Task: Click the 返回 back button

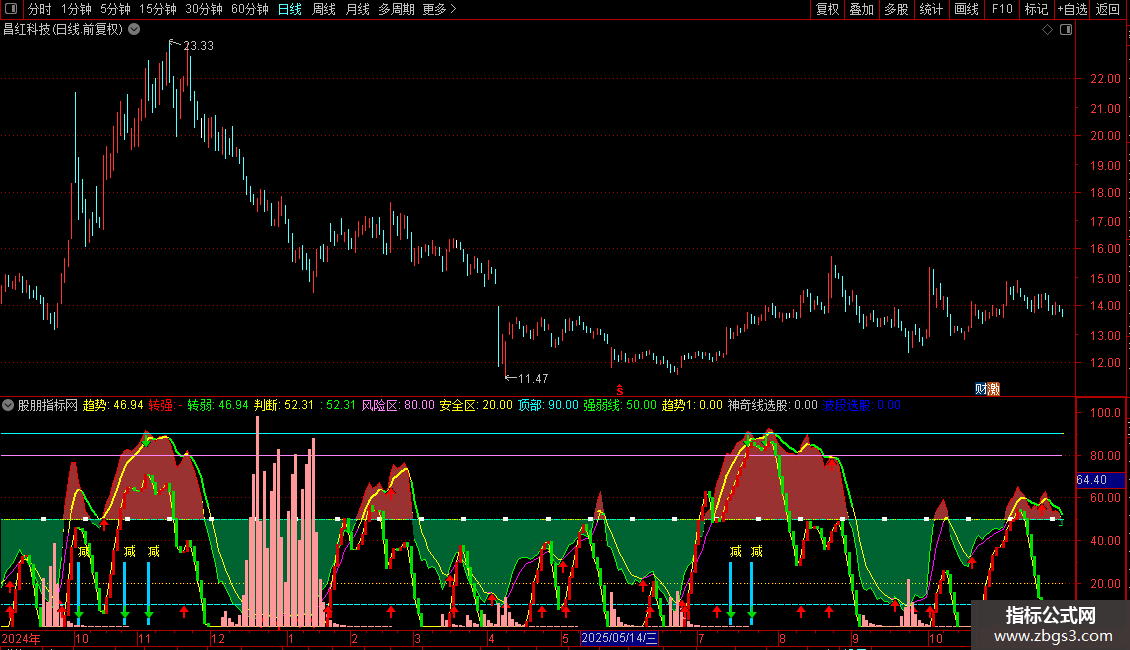Action: click(x=1108, y=9)
